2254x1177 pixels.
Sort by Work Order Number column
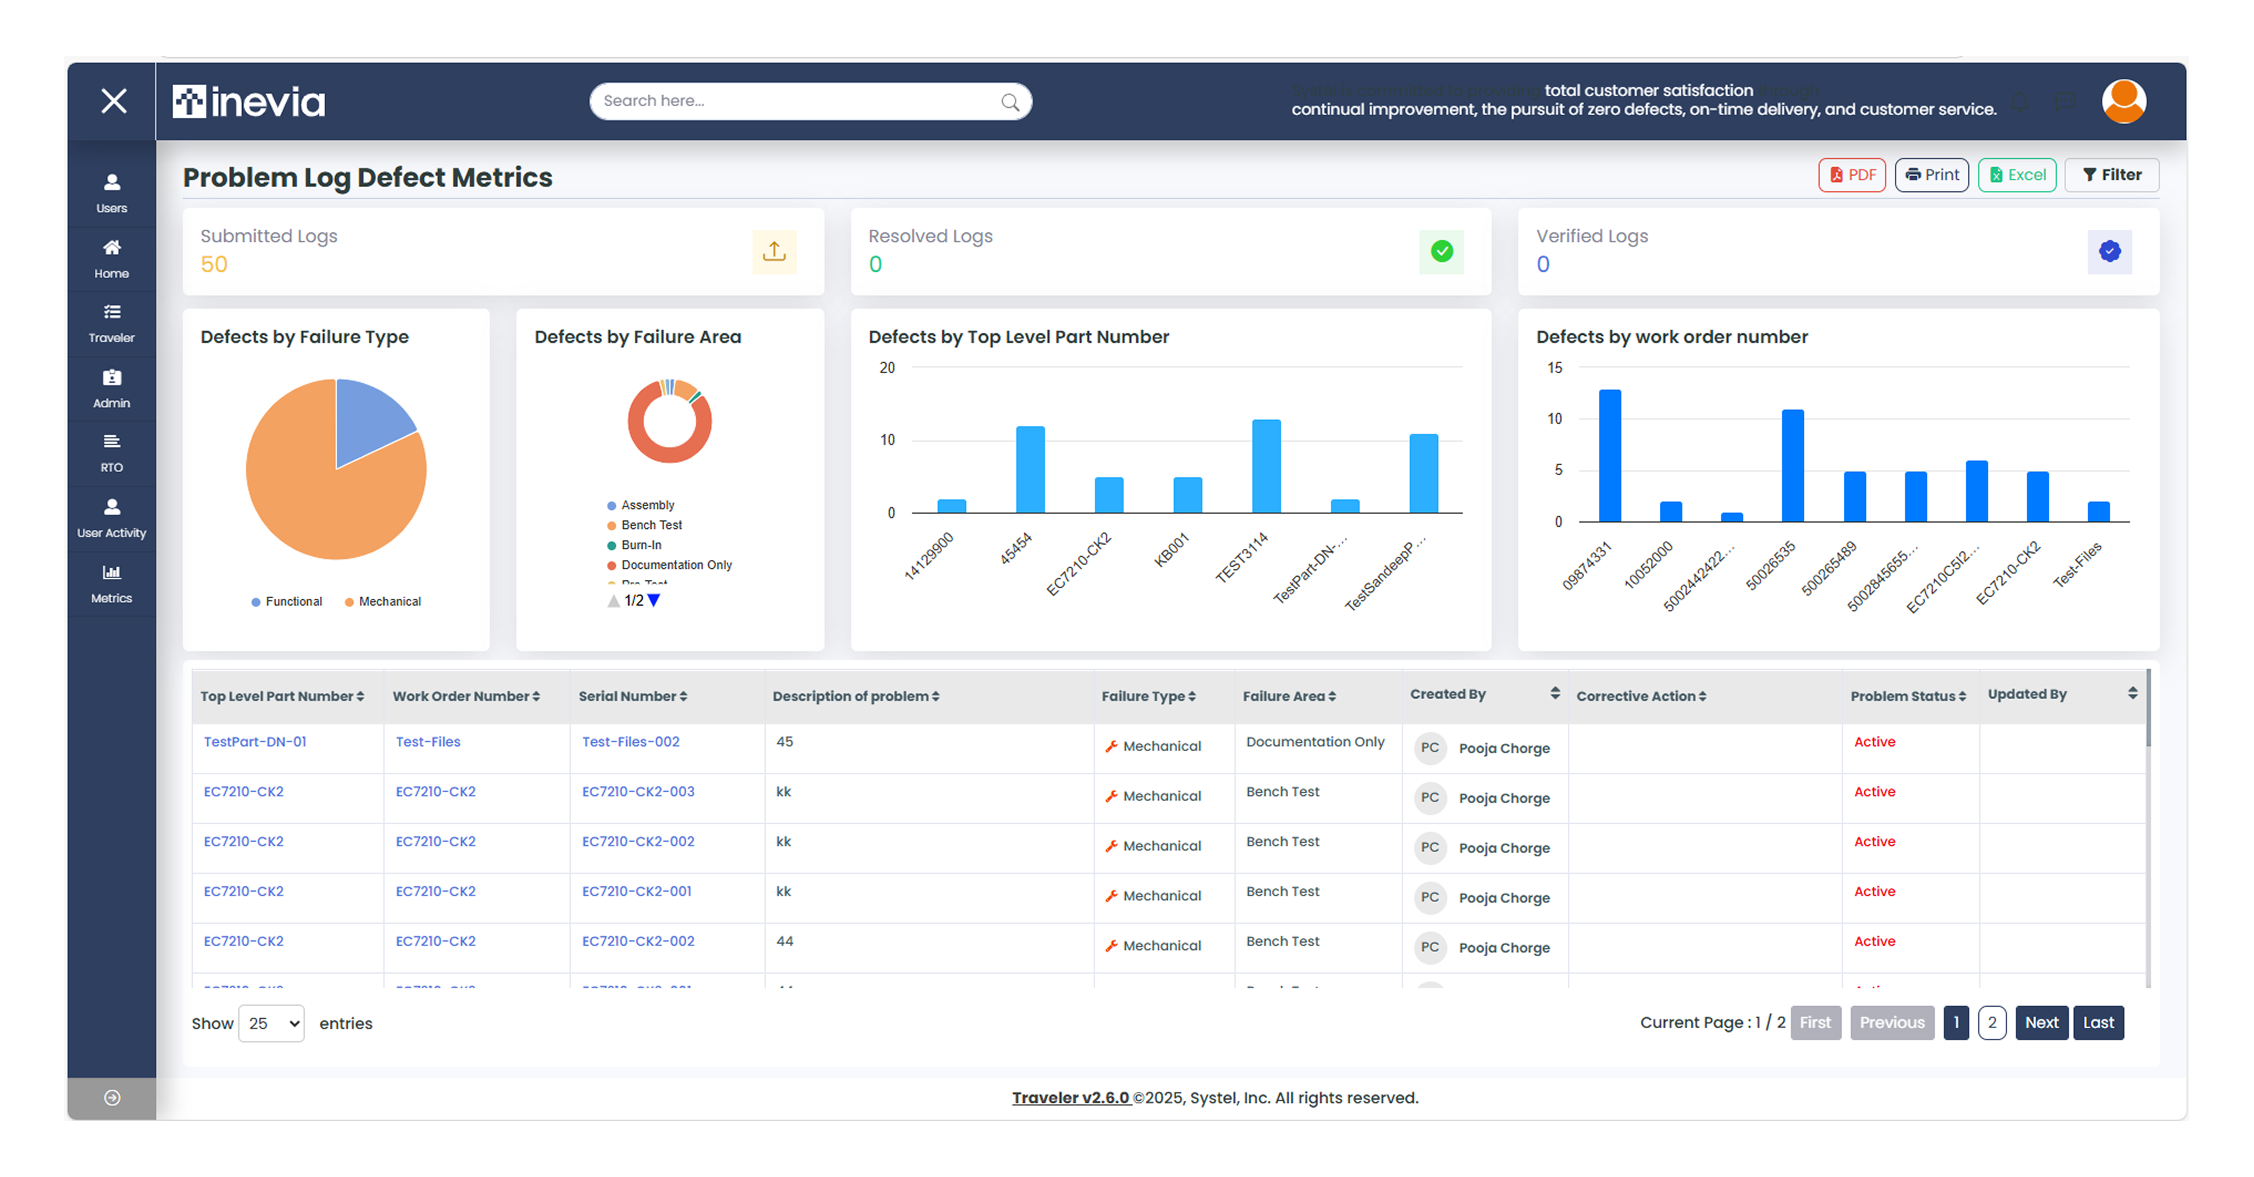pos(466,696)
